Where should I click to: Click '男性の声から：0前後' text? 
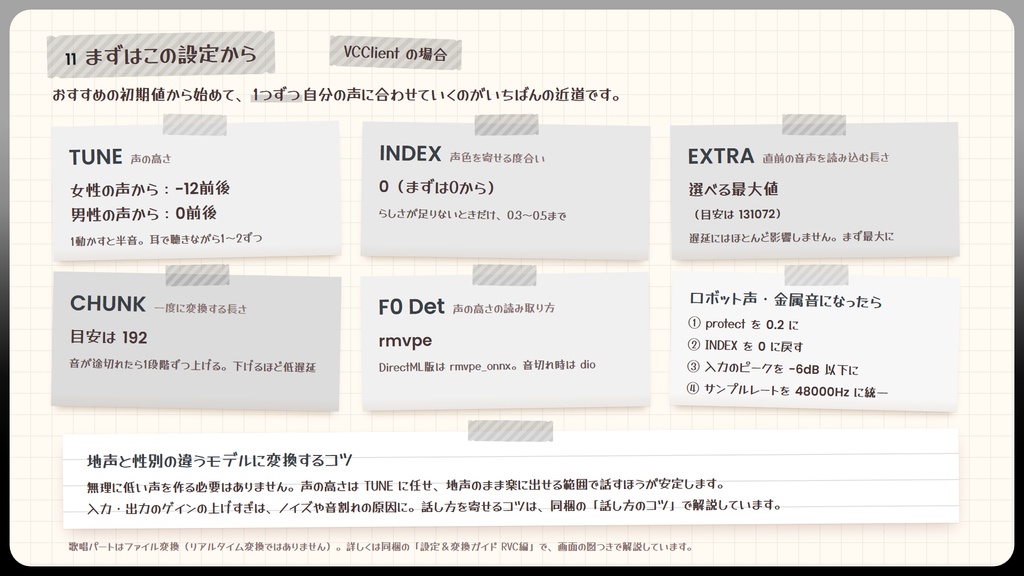pyautogui.click(x=144, y=214)
